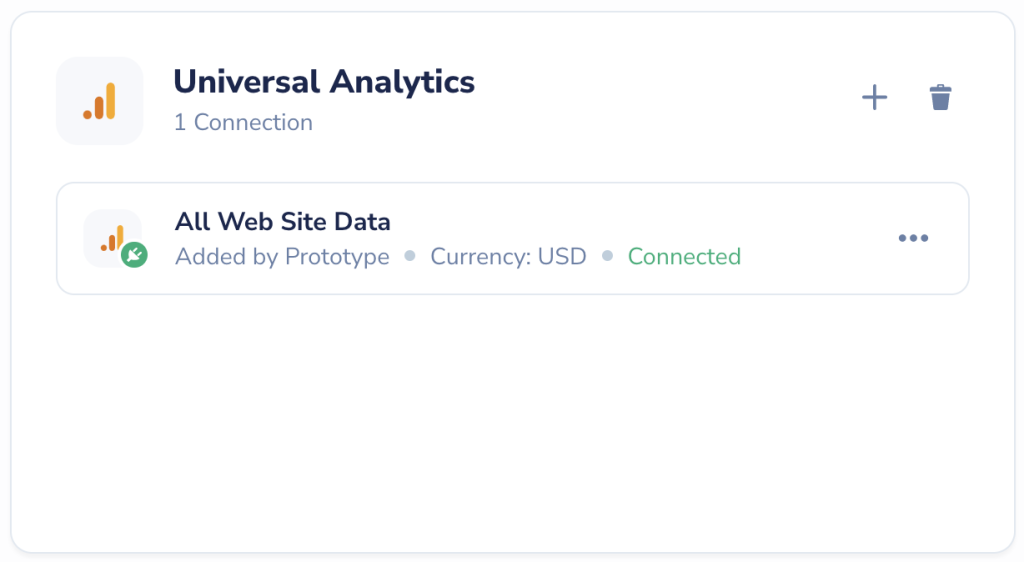Click the word Connection under the heading

tap(253, 123)
